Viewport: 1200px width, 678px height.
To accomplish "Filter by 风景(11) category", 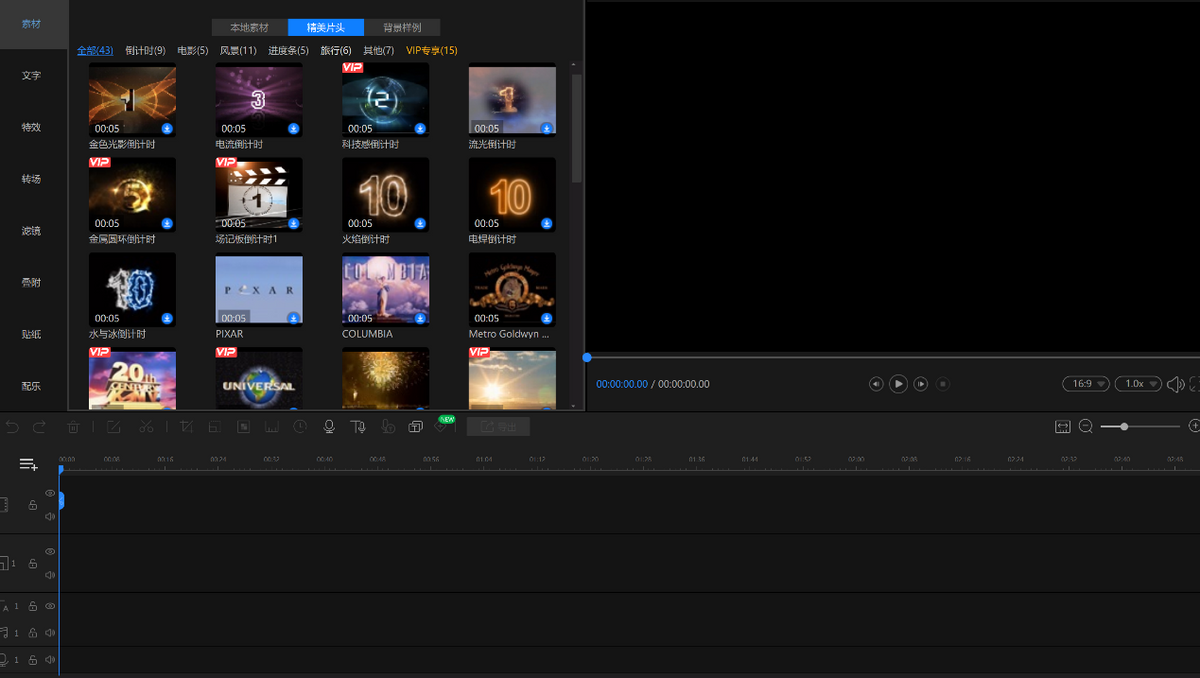I will click(x=238, y=50).
